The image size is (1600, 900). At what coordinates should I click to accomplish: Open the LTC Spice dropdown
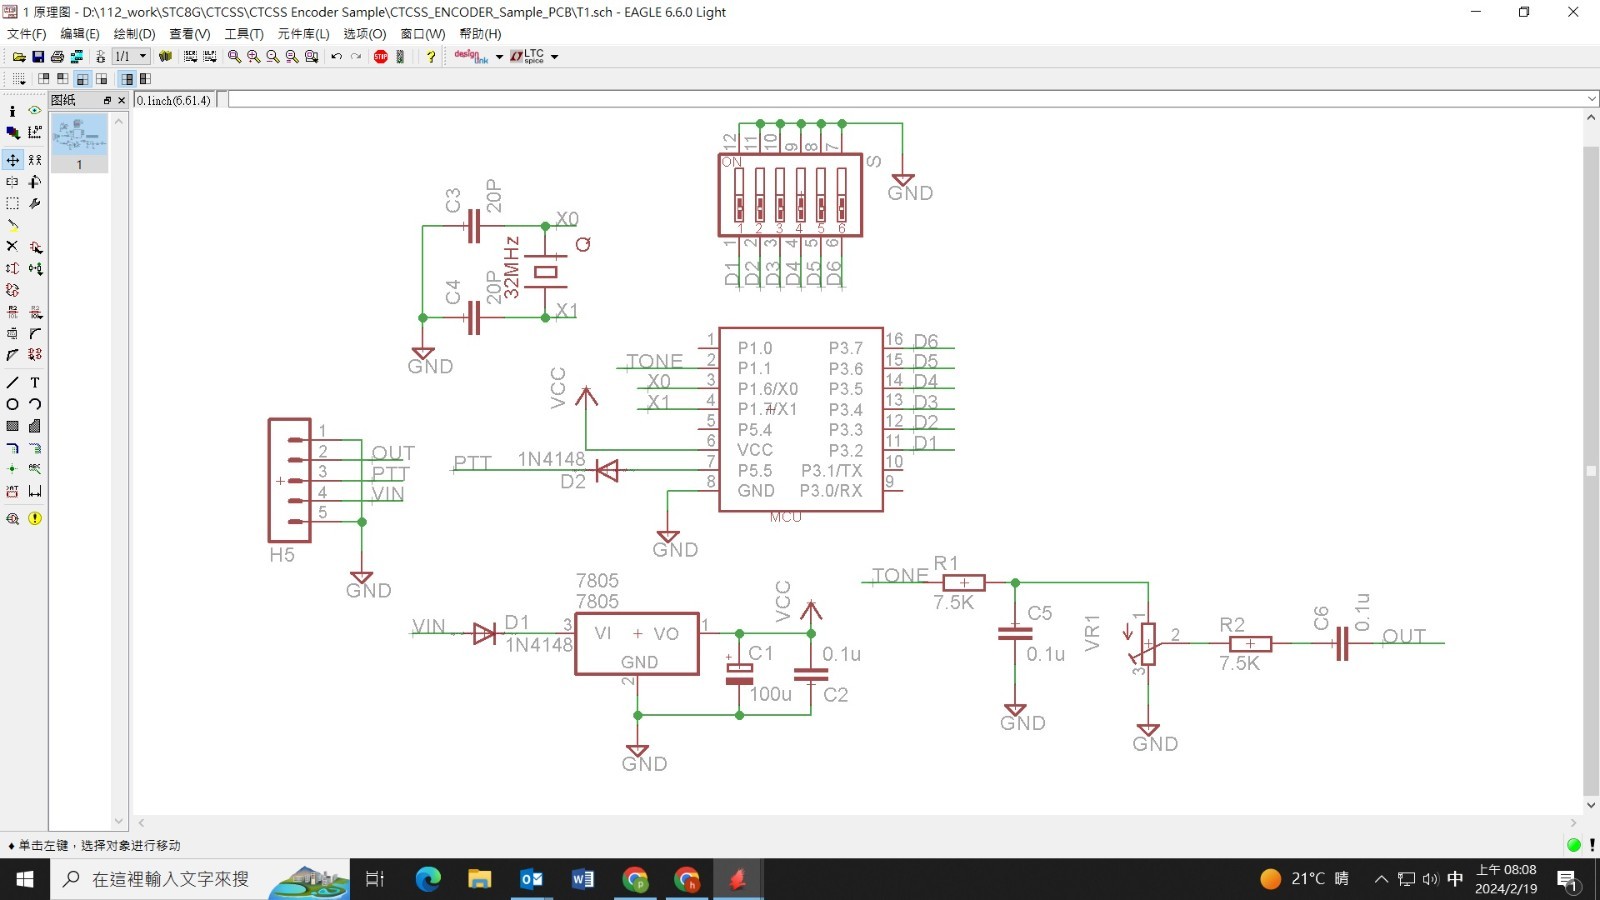tap(553, 57)
